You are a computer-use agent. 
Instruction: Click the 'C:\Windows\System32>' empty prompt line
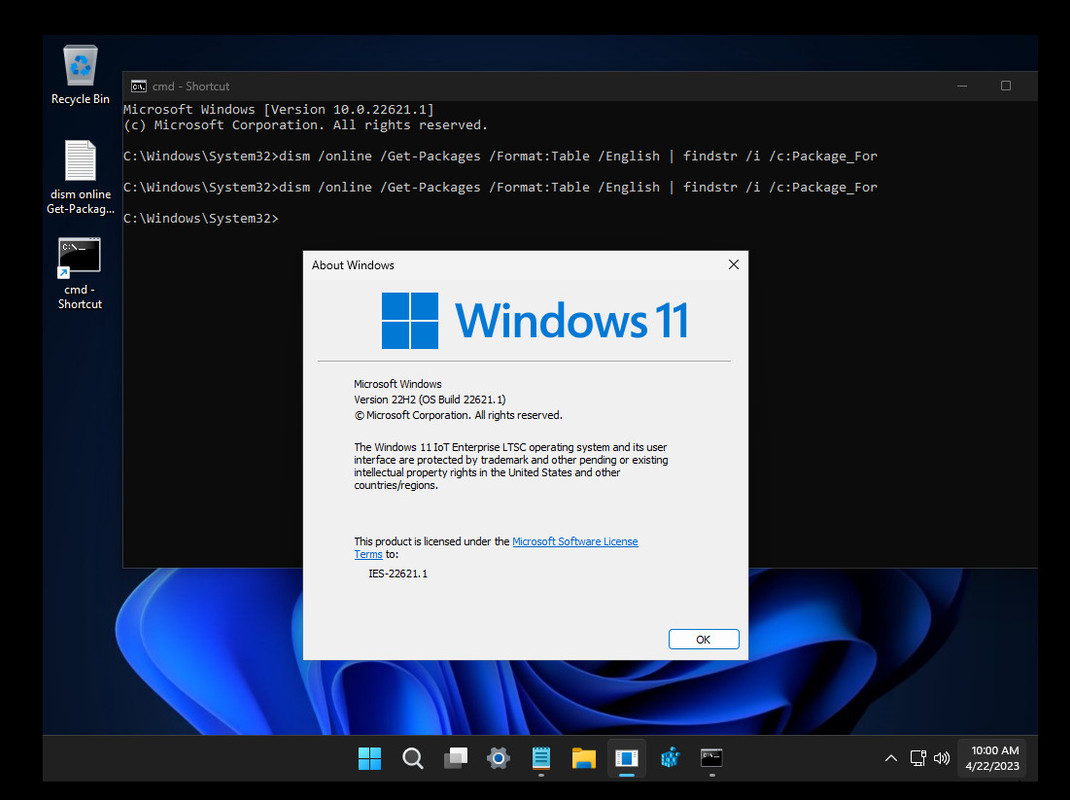[x=201, y=218]
